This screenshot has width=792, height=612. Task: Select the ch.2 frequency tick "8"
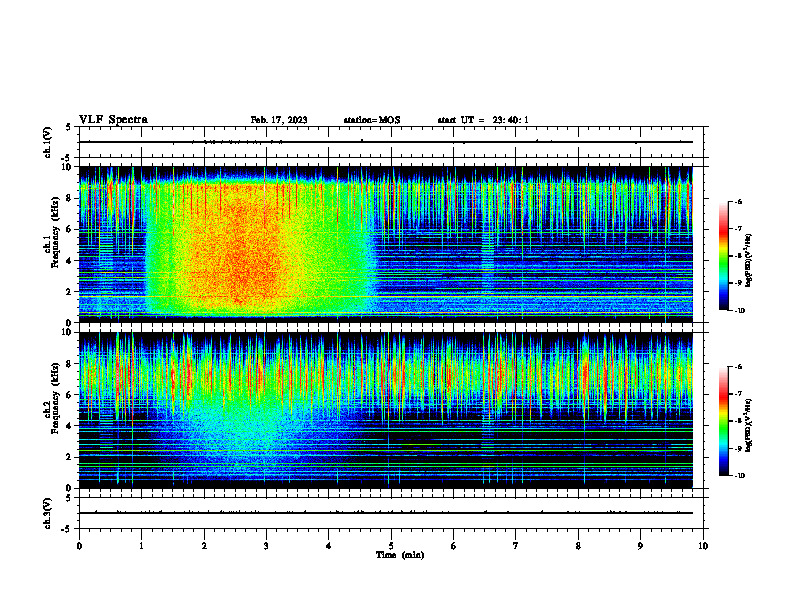pyautogui.click(x=69, y=364)
